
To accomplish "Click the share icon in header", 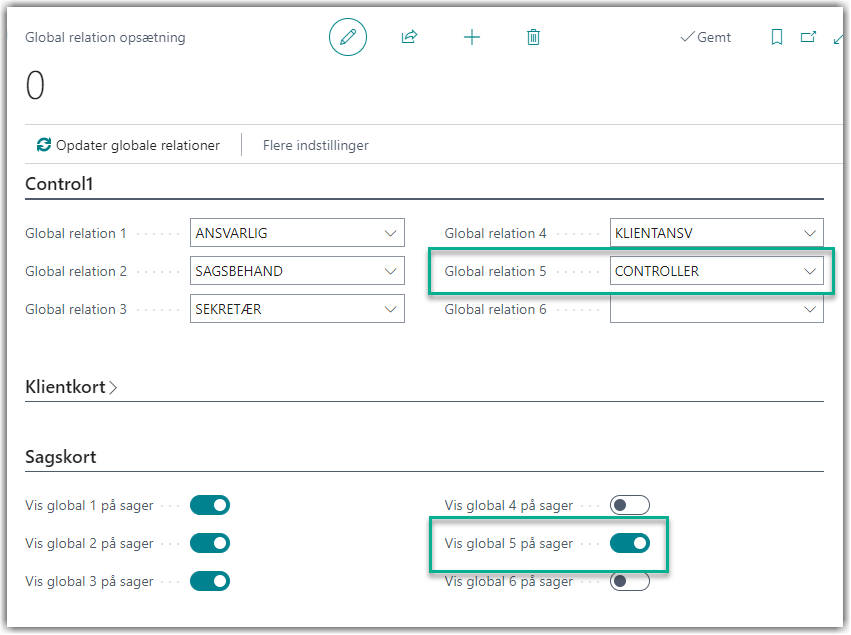I will click(409, 37).
